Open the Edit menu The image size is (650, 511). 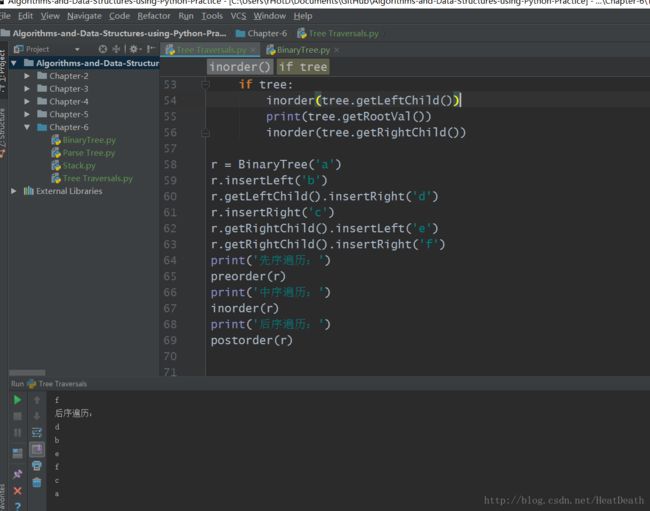25,16
